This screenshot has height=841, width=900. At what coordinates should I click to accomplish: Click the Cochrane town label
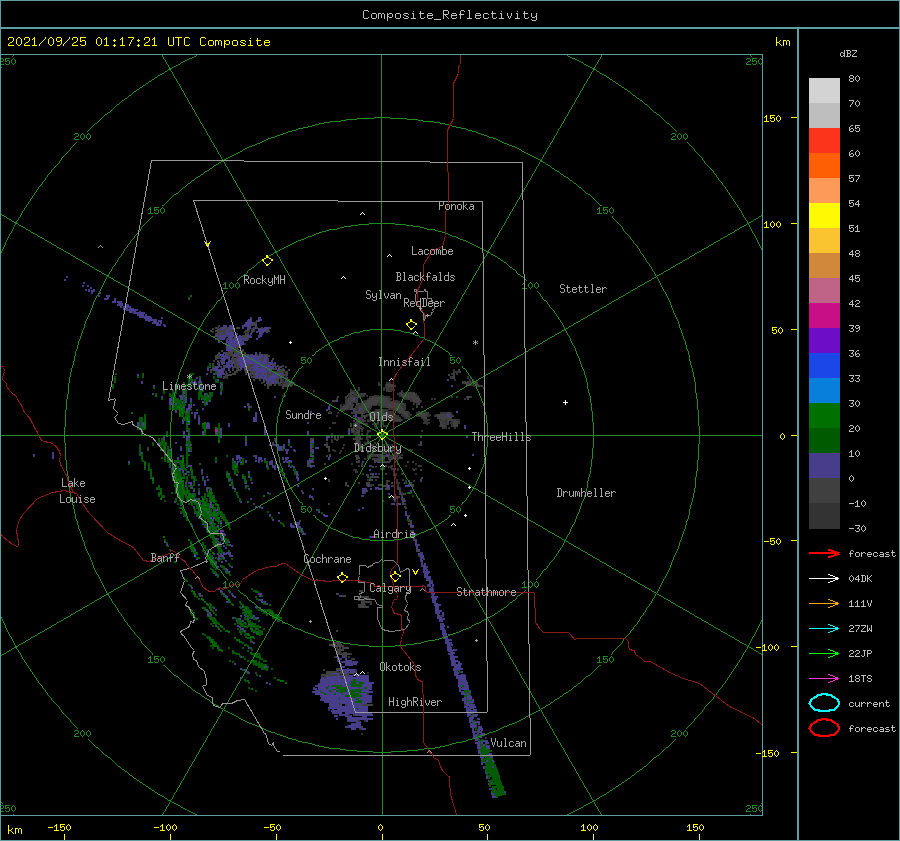(327, 559)
